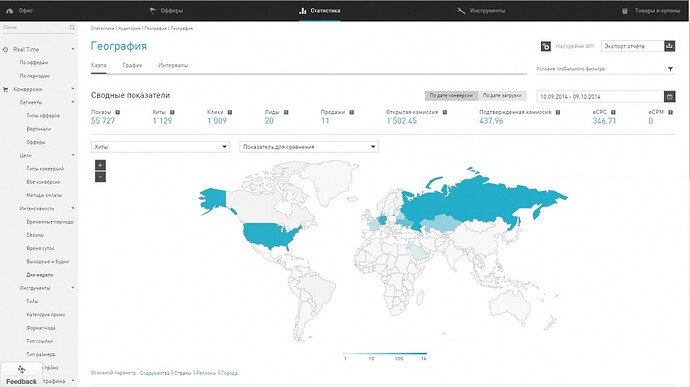The image size is (690, 387).
Task: Click the map color scale legend
Action: point(385,356)
